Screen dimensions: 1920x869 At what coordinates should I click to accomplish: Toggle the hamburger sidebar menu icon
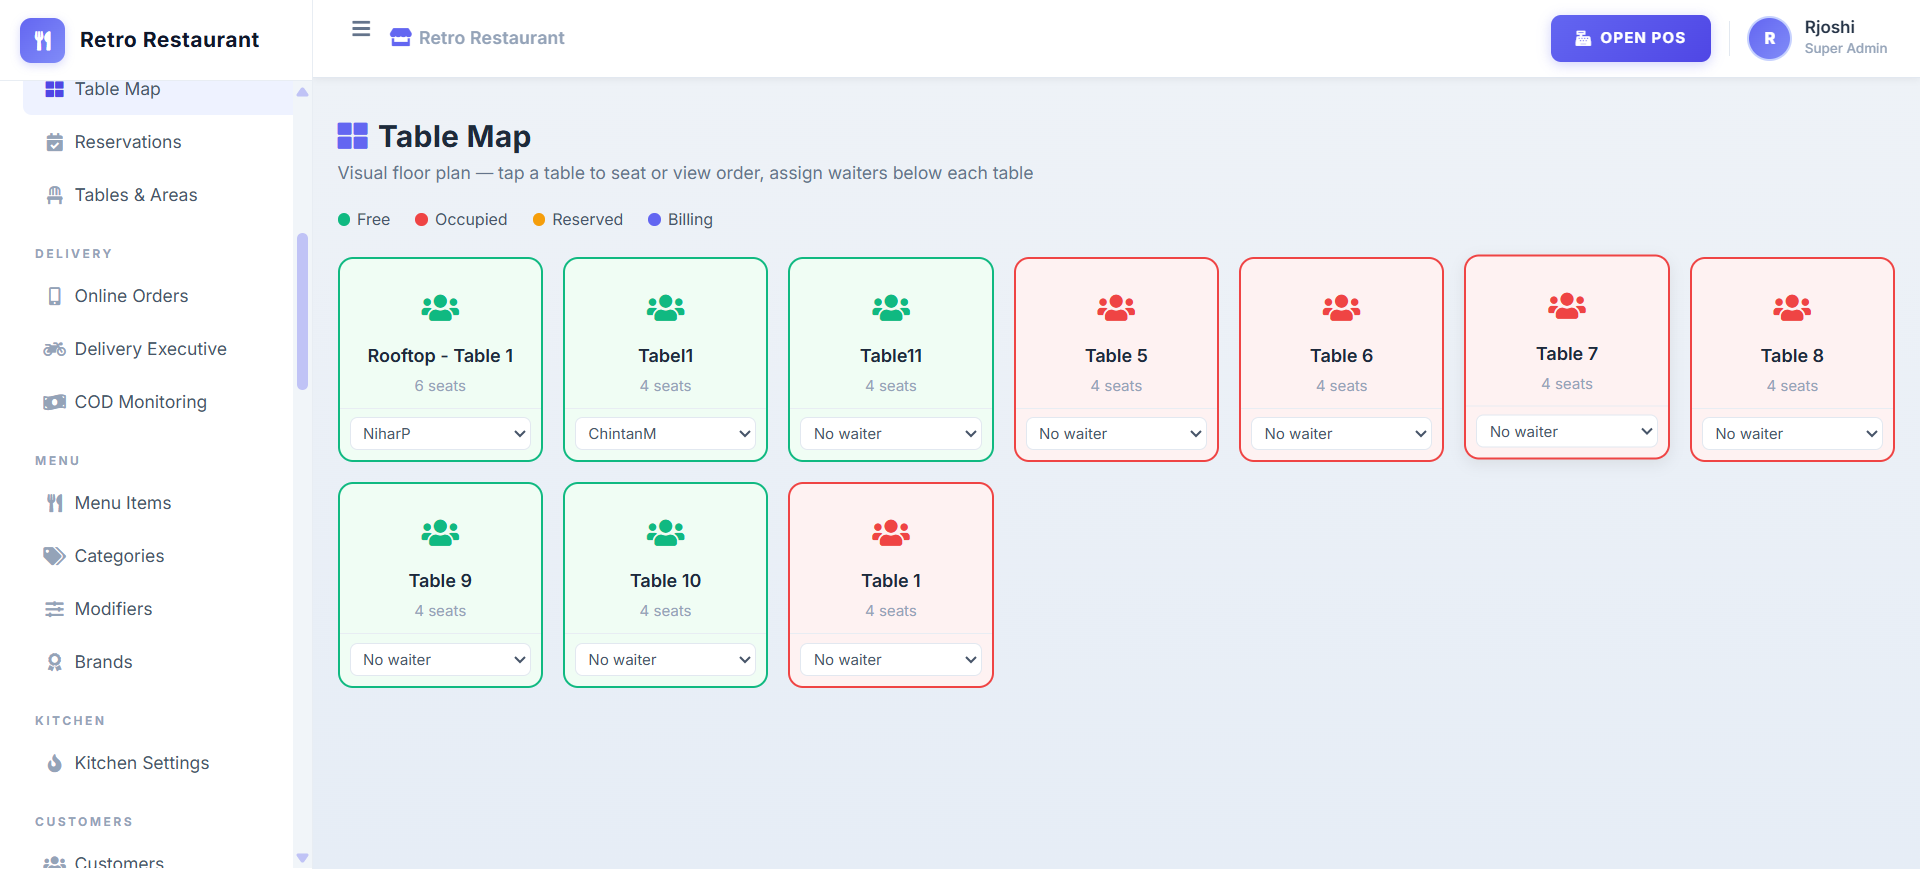[x=361, y=29]
